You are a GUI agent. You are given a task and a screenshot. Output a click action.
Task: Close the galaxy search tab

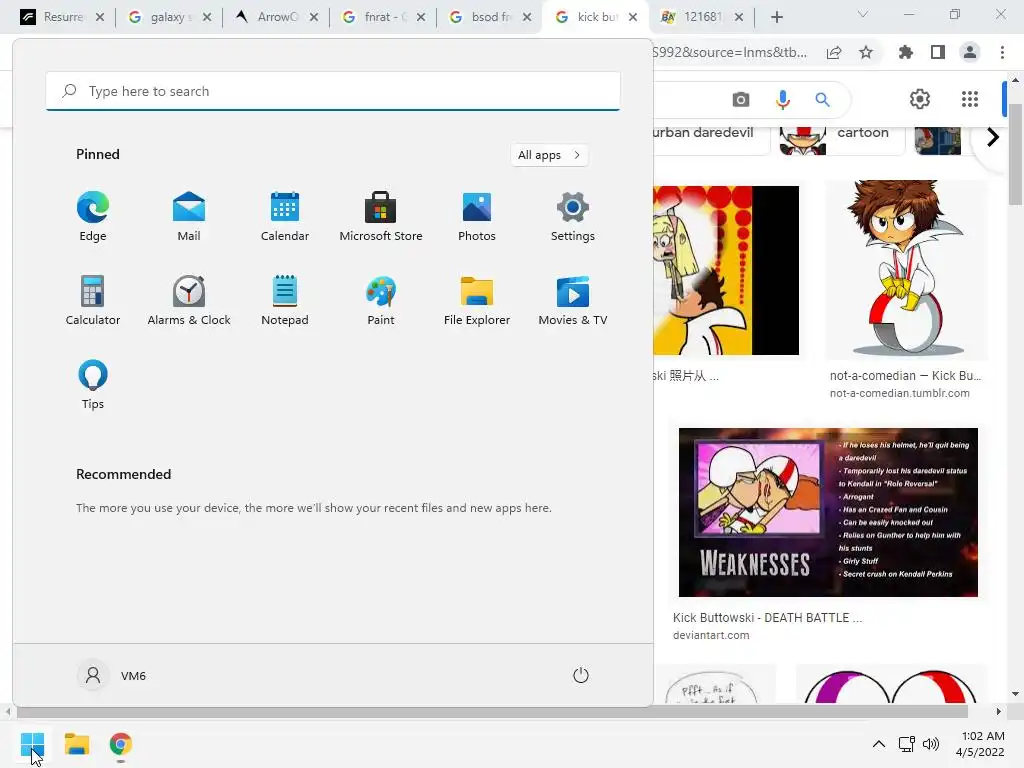[x=207, y=17]
